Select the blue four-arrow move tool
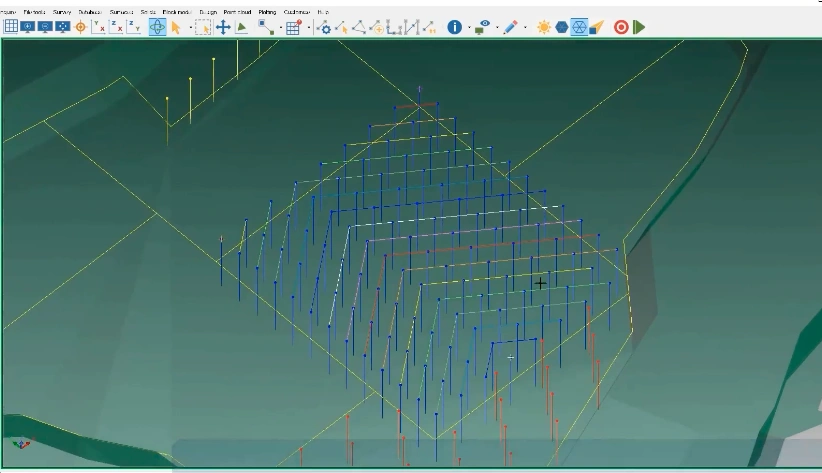Screen dimensions: 822x473 223,27
